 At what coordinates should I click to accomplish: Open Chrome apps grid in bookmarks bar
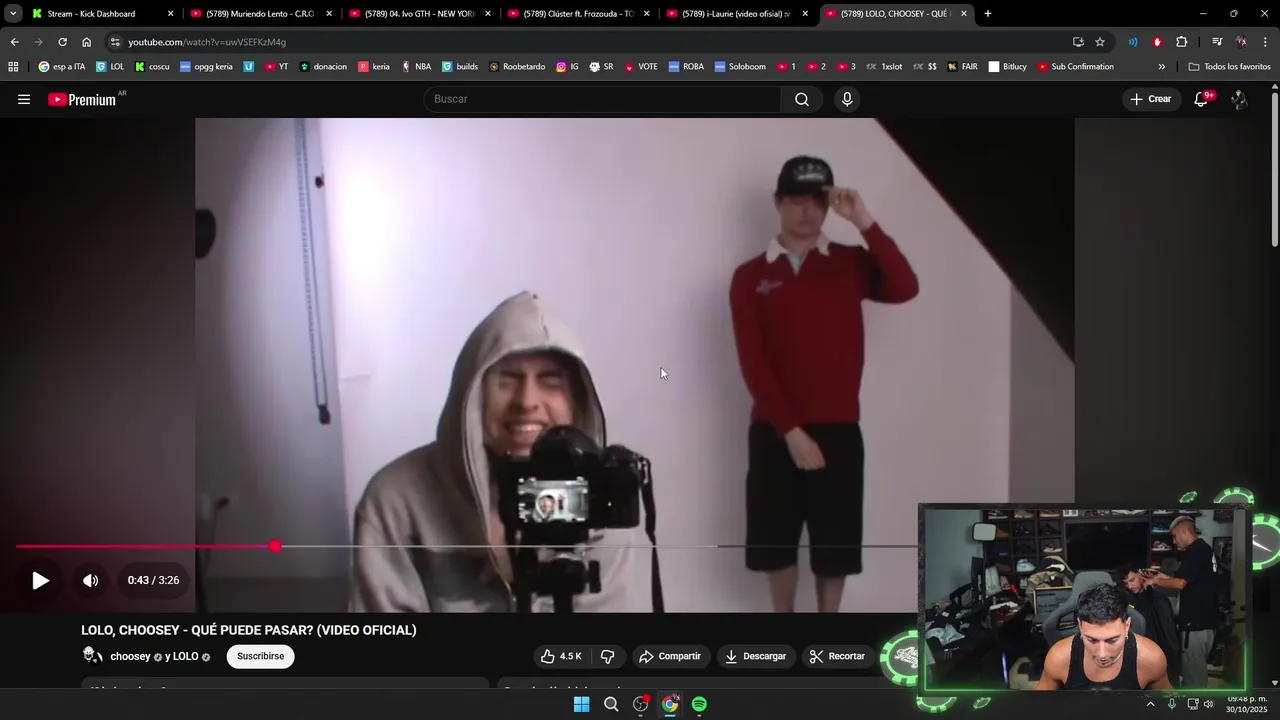click(13, 67)
